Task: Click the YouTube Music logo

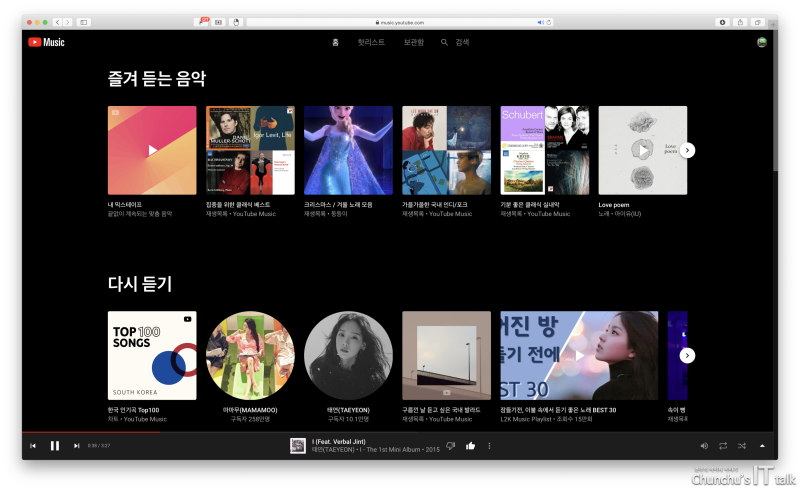Action: [46, 42]
